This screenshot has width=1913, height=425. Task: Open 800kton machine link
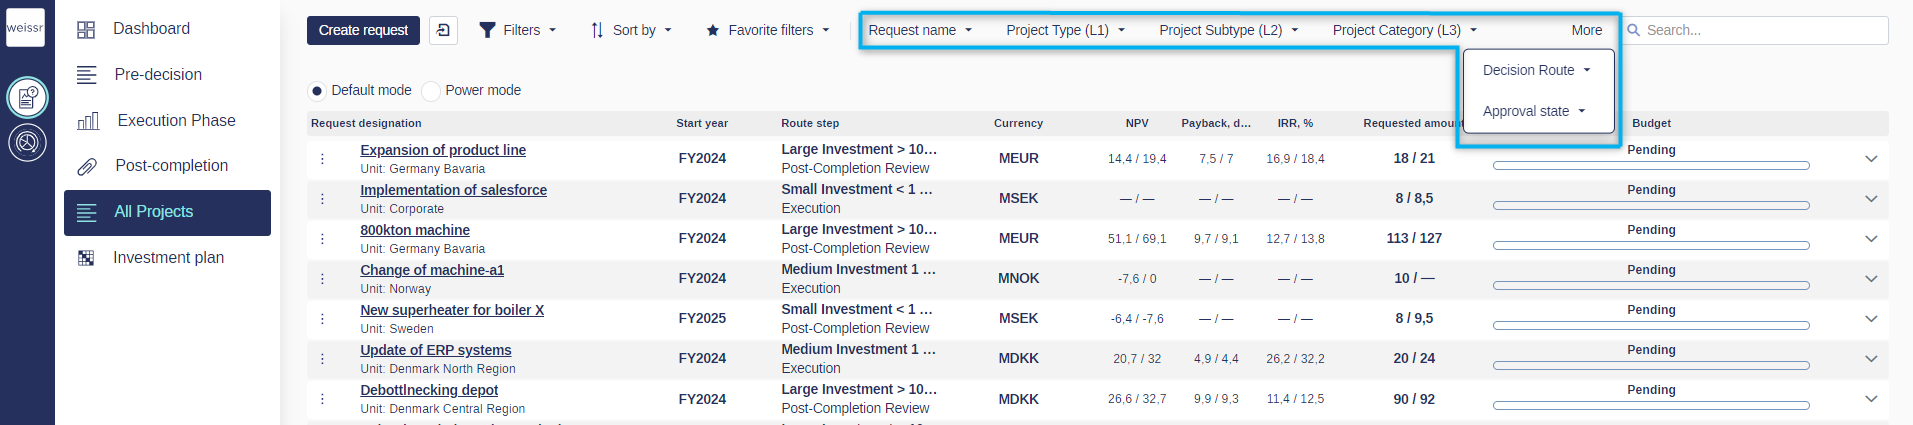pyautogui.click(x=415, y=230)
